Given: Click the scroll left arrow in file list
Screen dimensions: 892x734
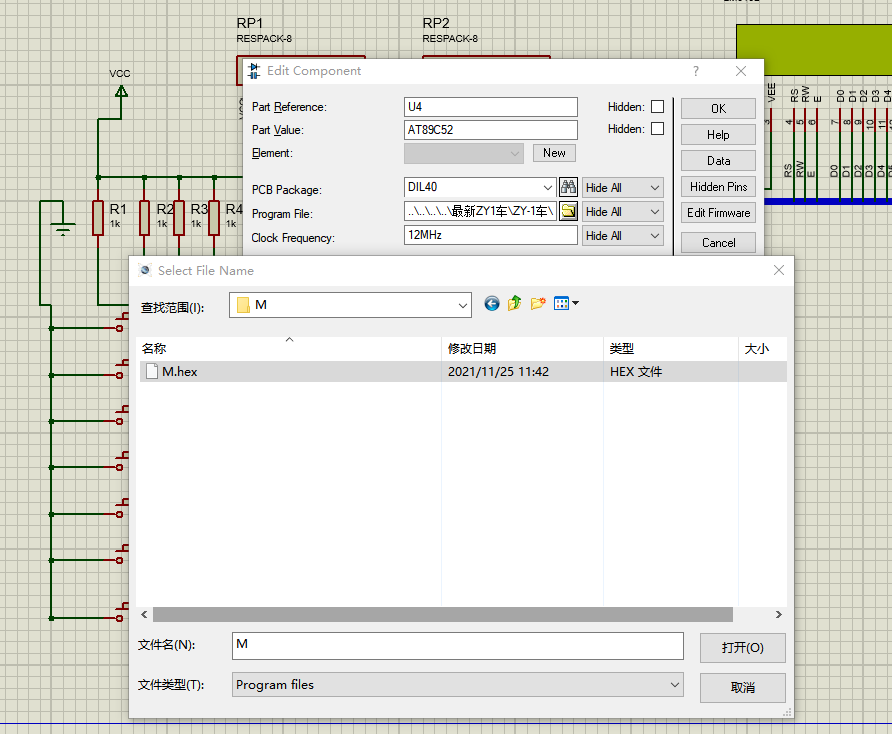Looking at the screenshot, I should point(144,615).
